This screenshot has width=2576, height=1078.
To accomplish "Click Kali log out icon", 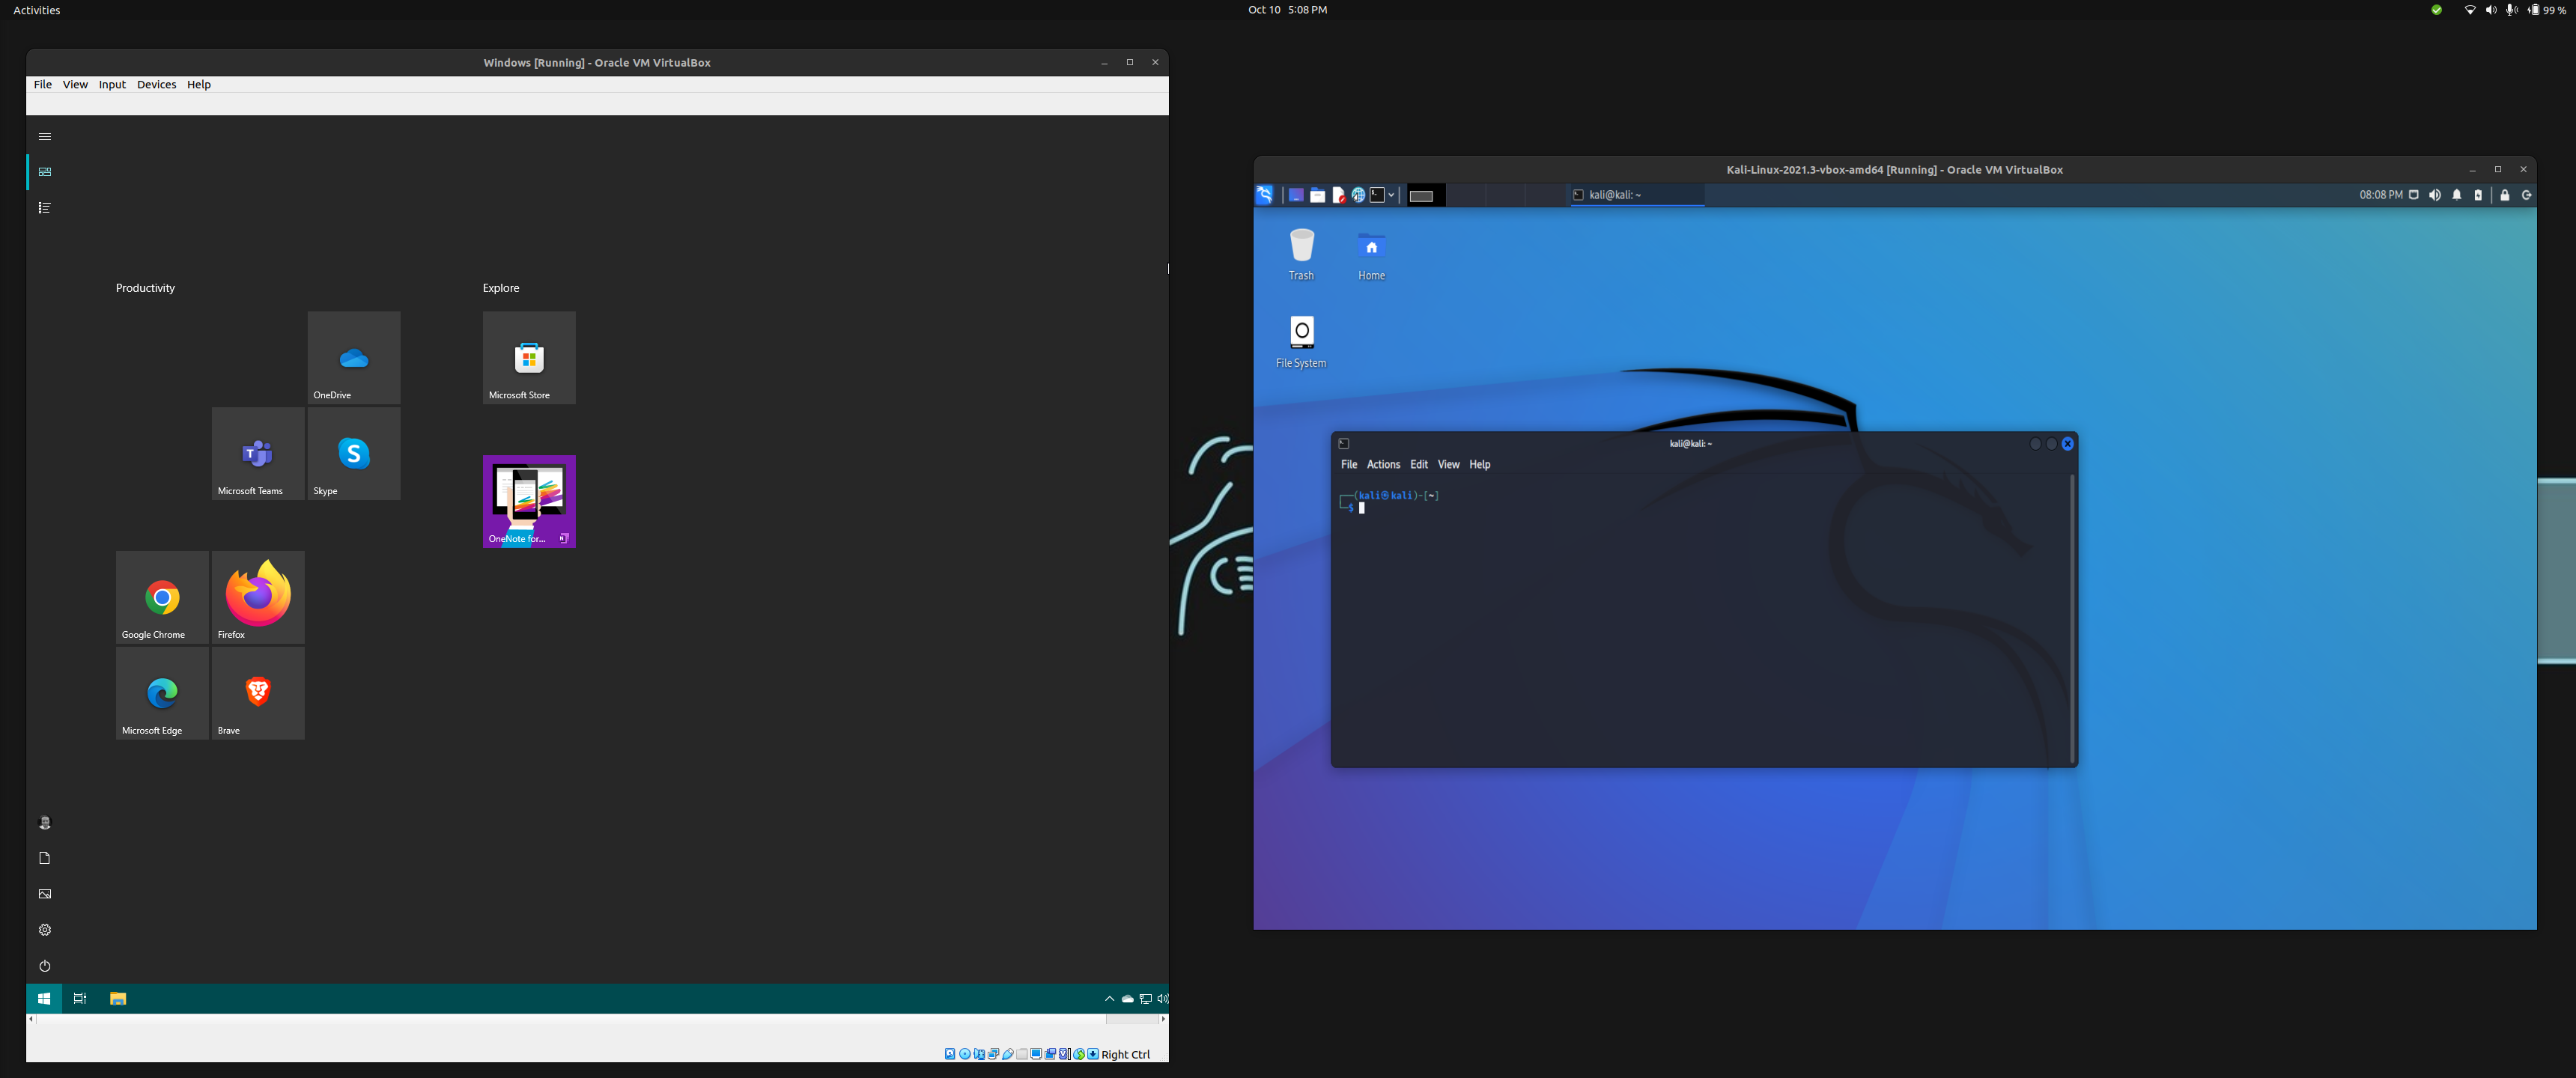I will 2527,195.
